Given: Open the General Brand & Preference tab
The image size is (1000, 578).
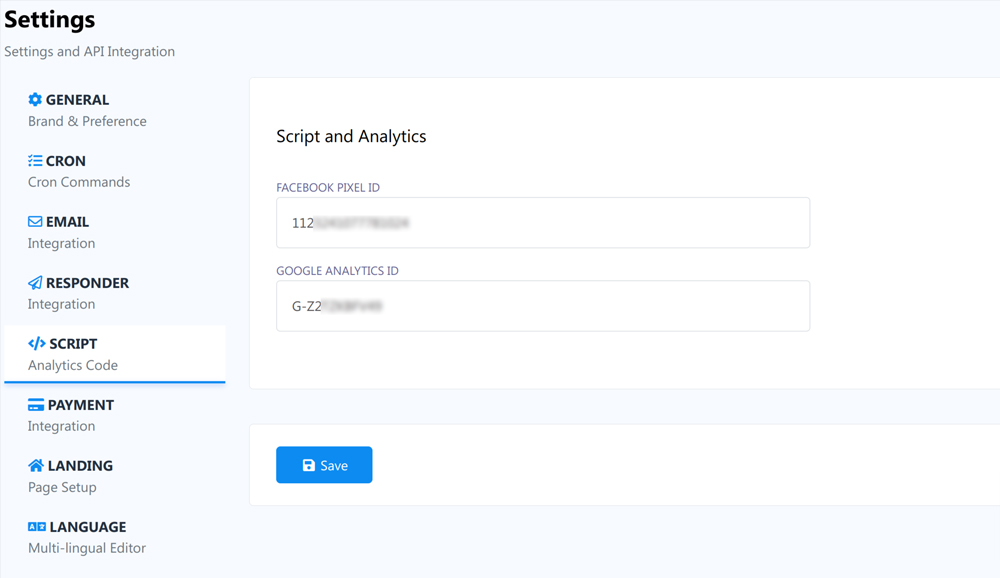Looking at the screenshot, I should pyautogui.click(x=87, y=110).
